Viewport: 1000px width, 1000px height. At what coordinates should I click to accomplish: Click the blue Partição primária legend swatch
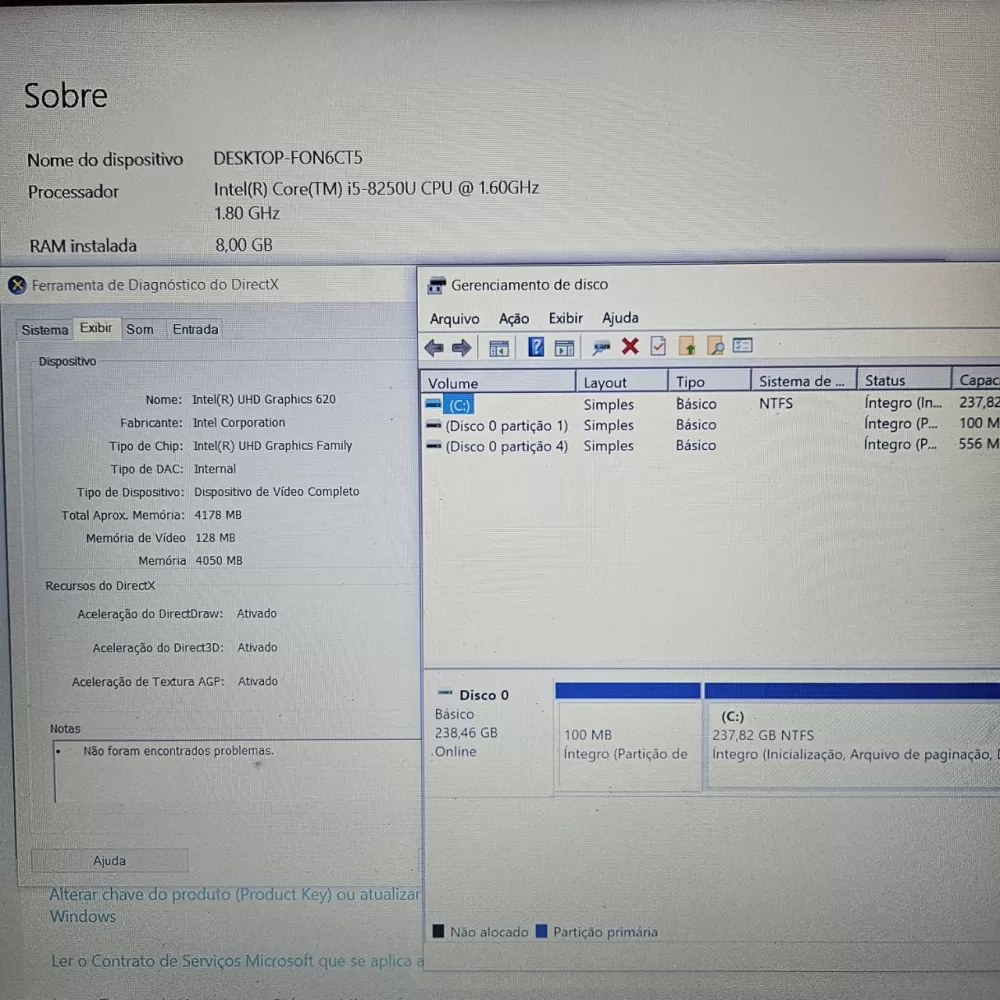pyautogui.click(x=541, y=931)
